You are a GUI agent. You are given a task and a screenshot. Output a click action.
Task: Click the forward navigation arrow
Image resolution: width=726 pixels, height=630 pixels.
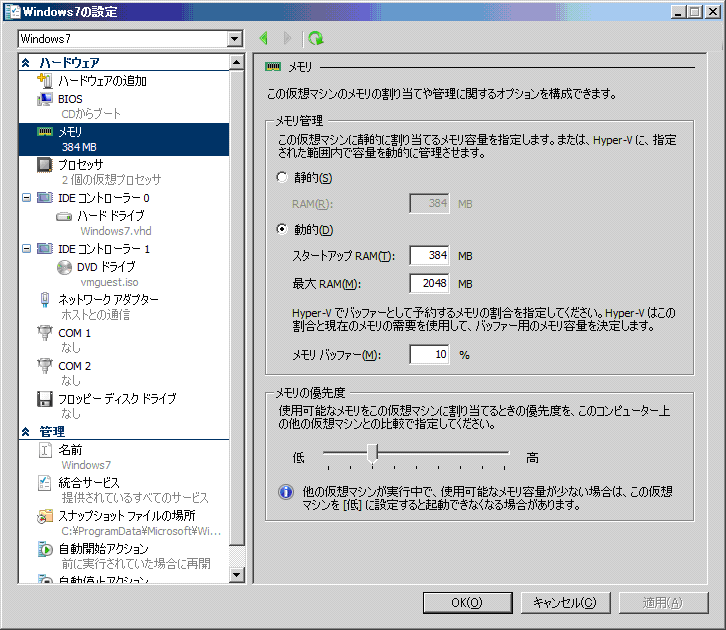(287, 38)
